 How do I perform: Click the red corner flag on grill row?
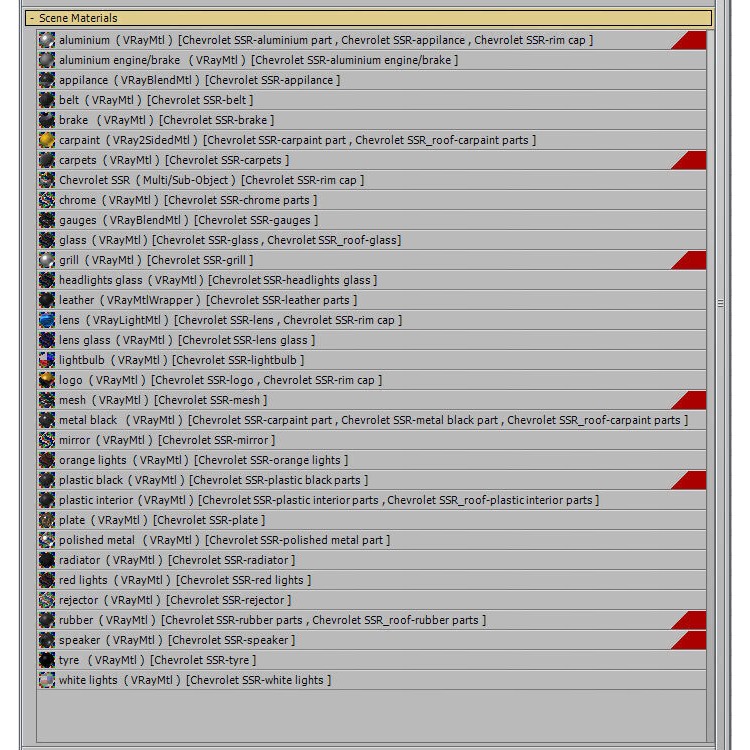[x=692, y=261]
